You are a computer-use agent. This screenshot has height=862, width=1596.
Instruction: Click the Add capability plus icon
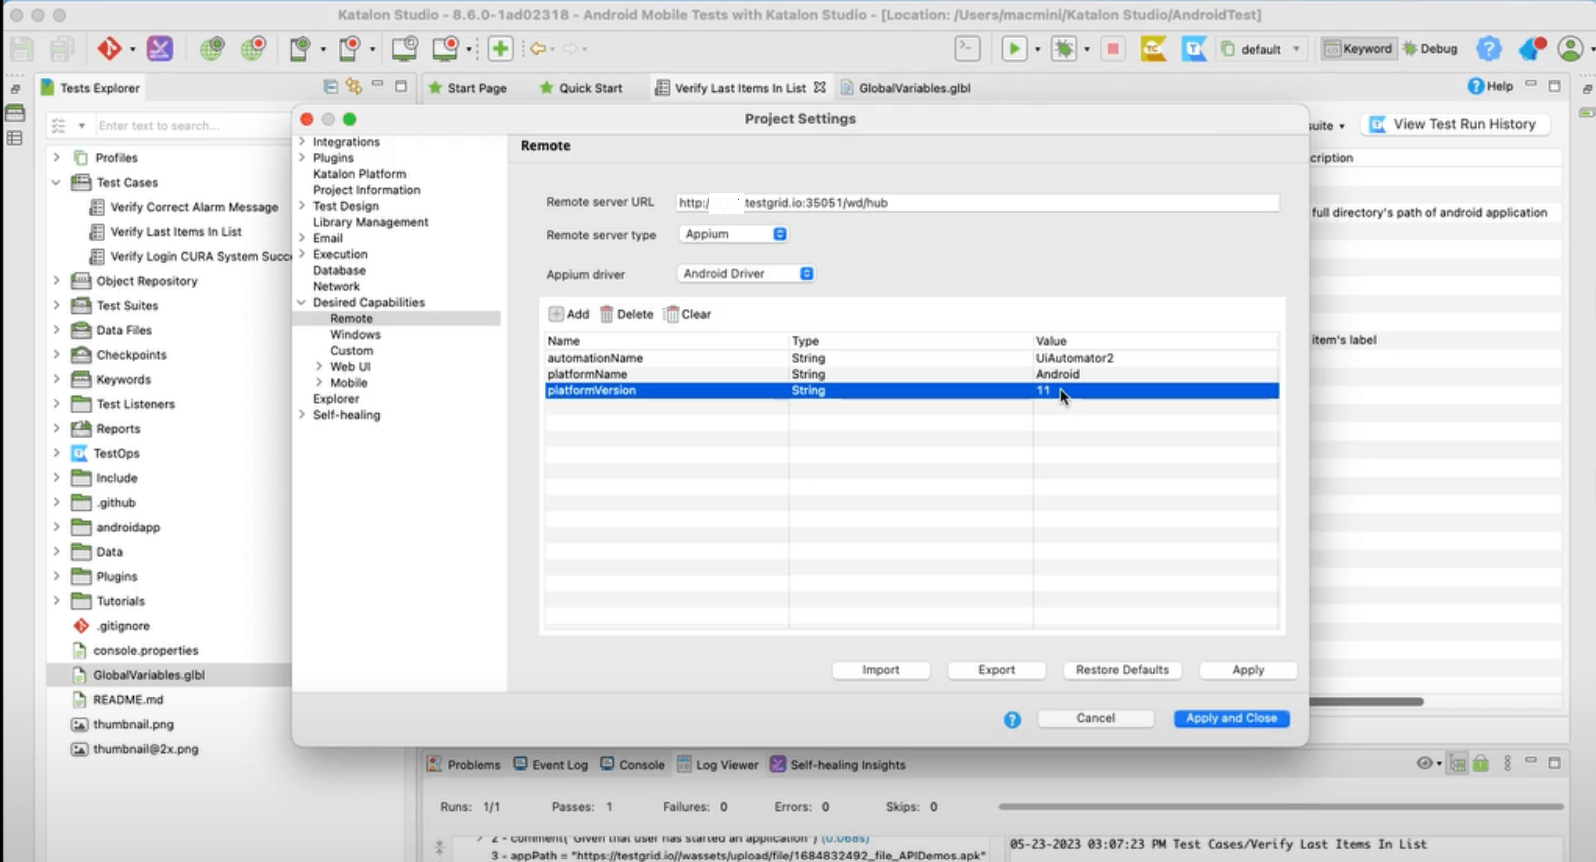(x=556, y=314)
